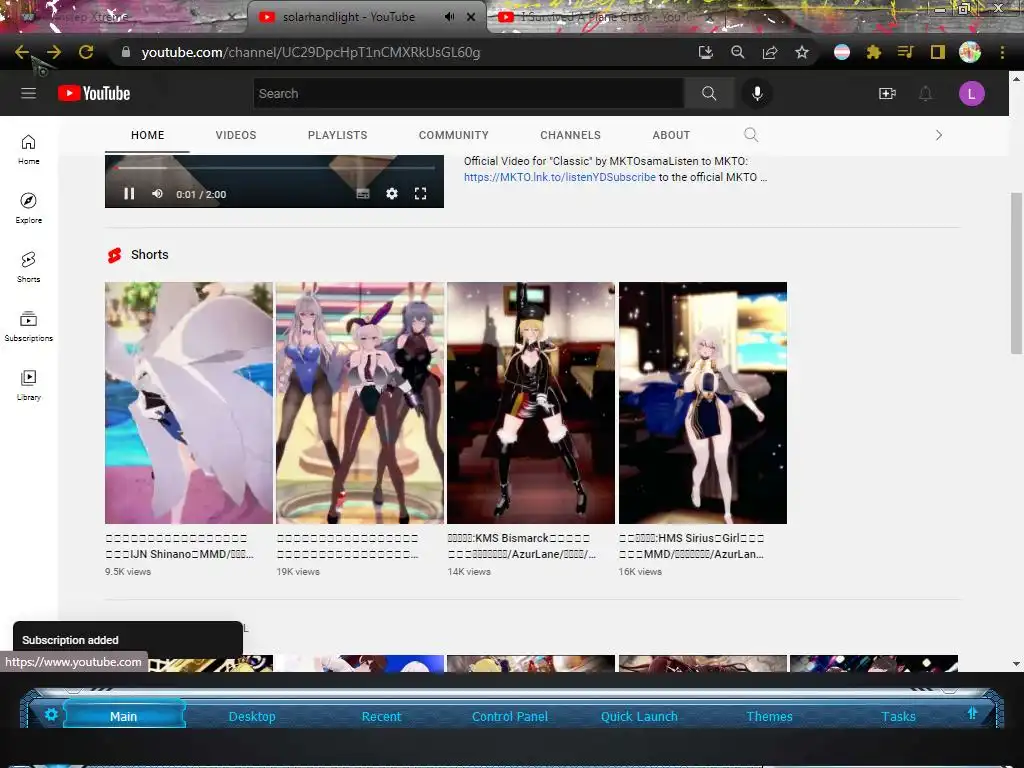This screenshot has height=768, width=1024.
Task: Start voice search with the microphone
Action: point(757,93)
